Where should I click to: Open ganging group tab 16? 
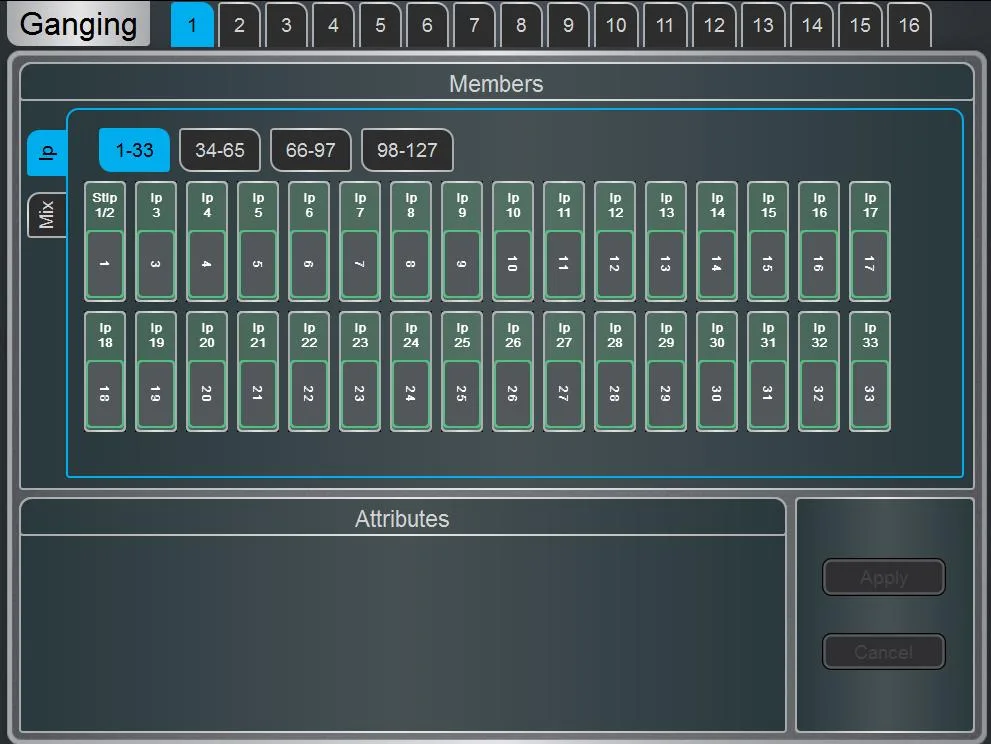click(x=909, y=25)
